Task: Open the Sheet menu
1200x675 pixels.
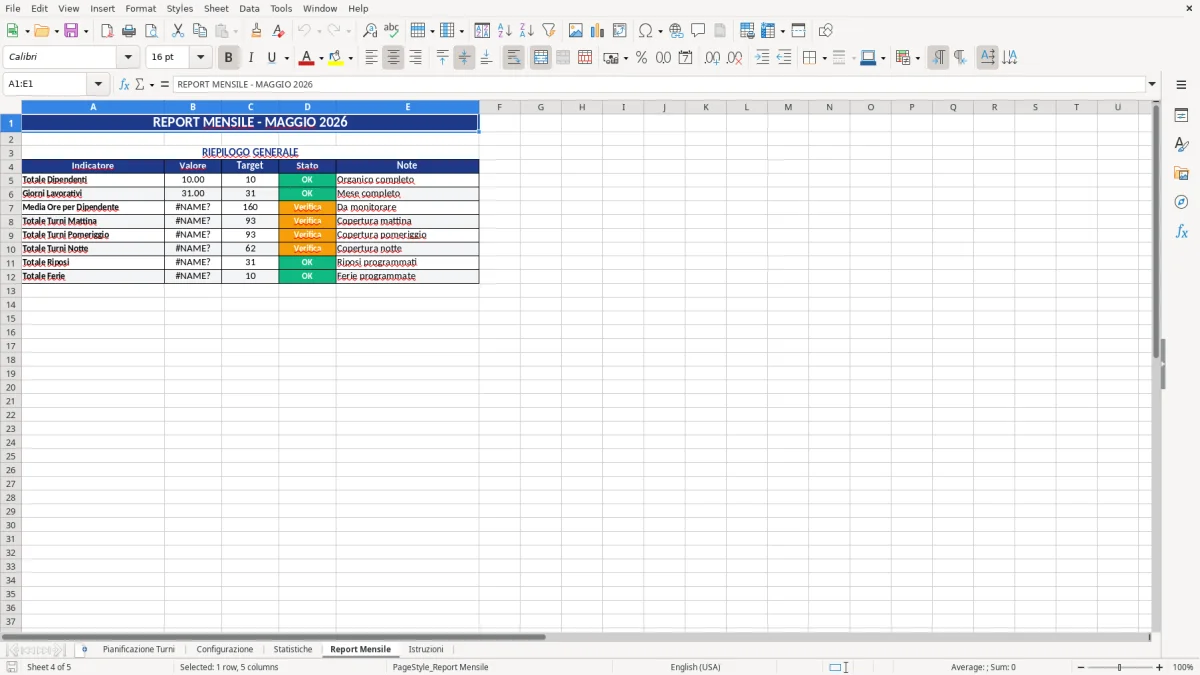Action: [x=216, y=8]
